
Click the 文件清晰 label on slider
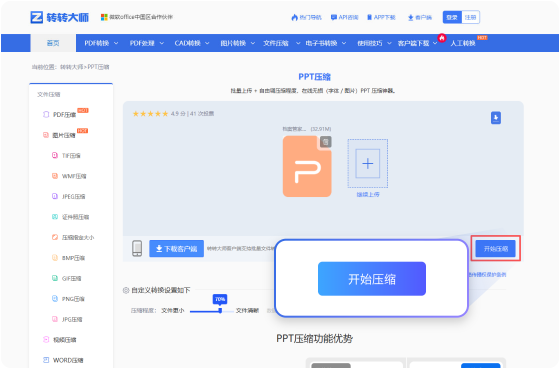point(247,310)
